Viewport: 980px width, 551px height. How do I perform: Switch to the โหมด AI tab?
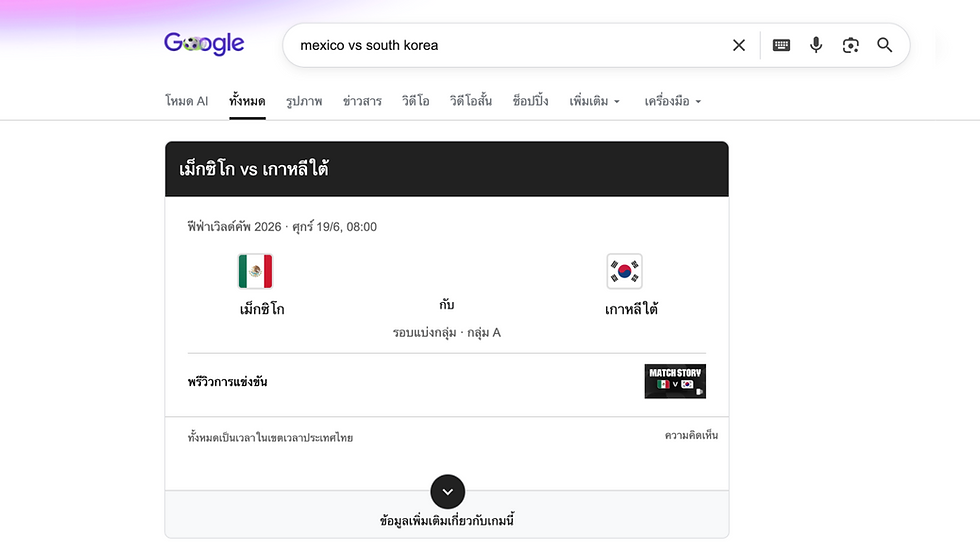pos(186,101)
